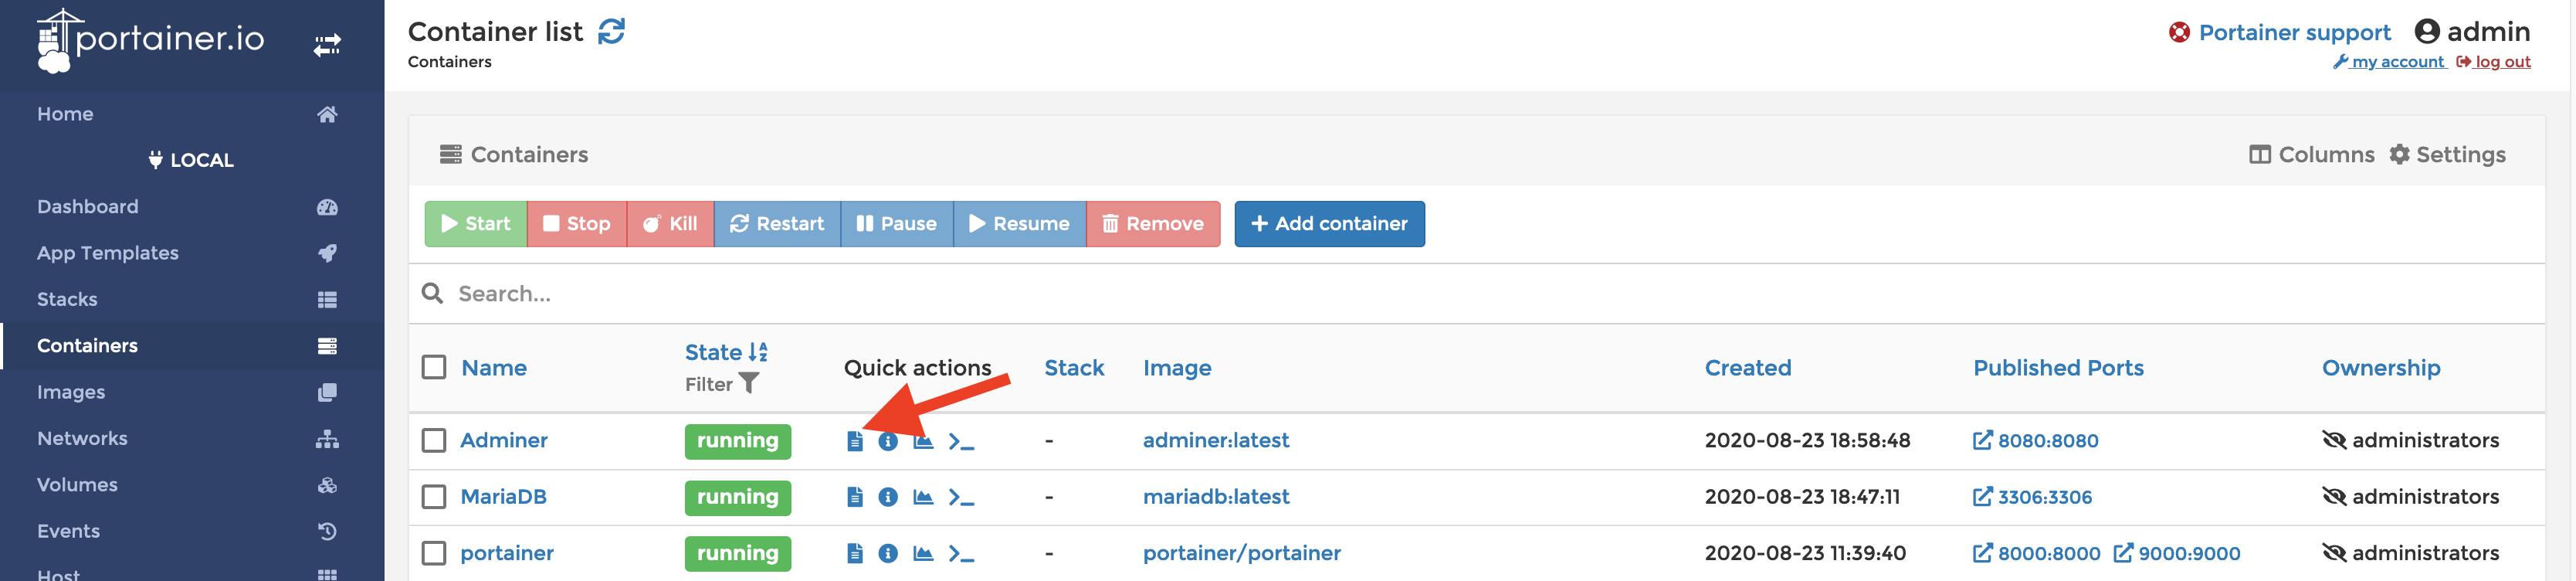Click the Home house icon in sidebar
Image resolution: width=2576 pixels, height=581 pixels.
[327, 114]
